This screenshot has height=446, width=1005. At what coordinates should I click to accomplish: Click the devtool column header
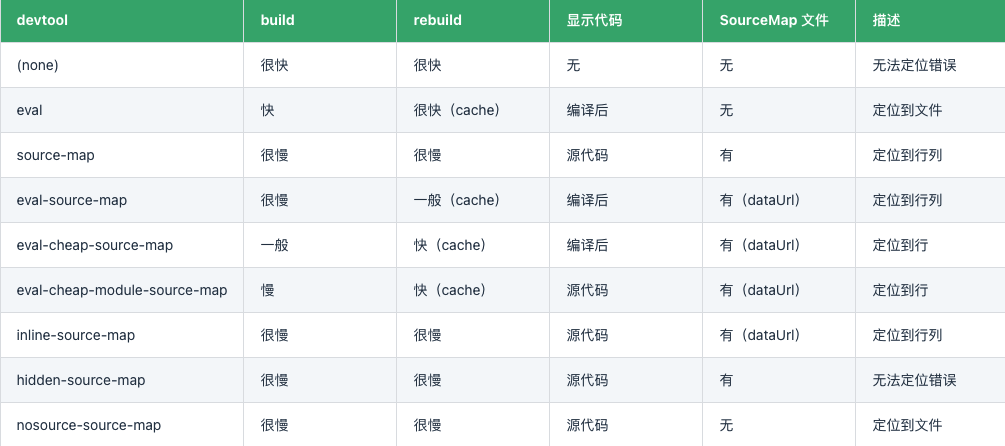pyautogui.click(x=42, y=20)
